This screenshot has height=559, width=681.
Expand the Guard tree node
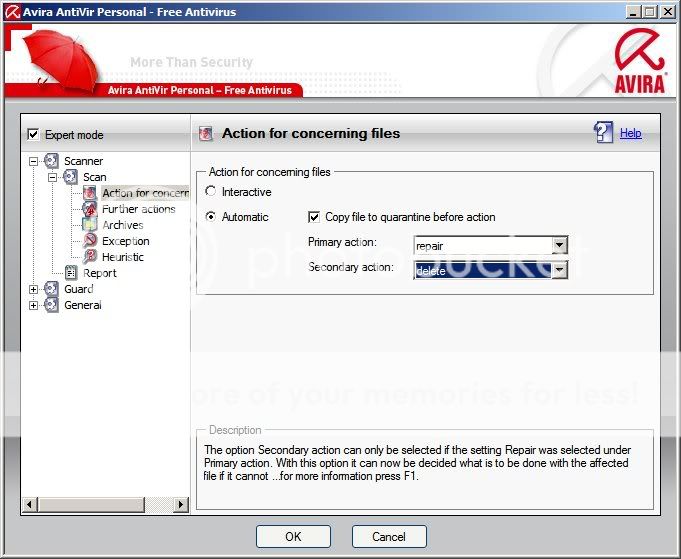coord(33,289)
